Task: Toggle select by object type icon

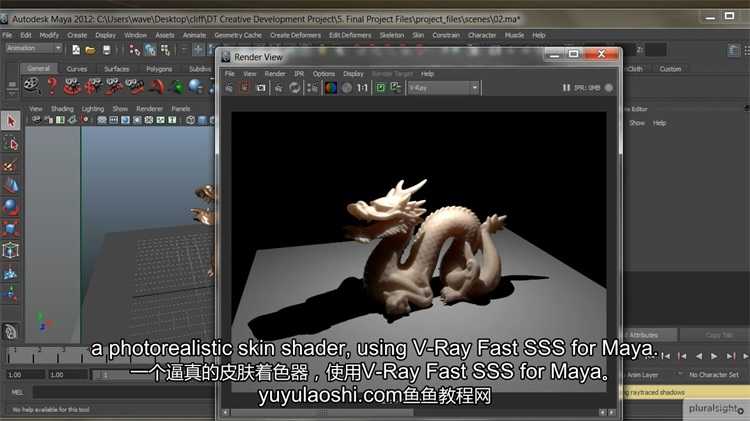Action: coord(150,50)
